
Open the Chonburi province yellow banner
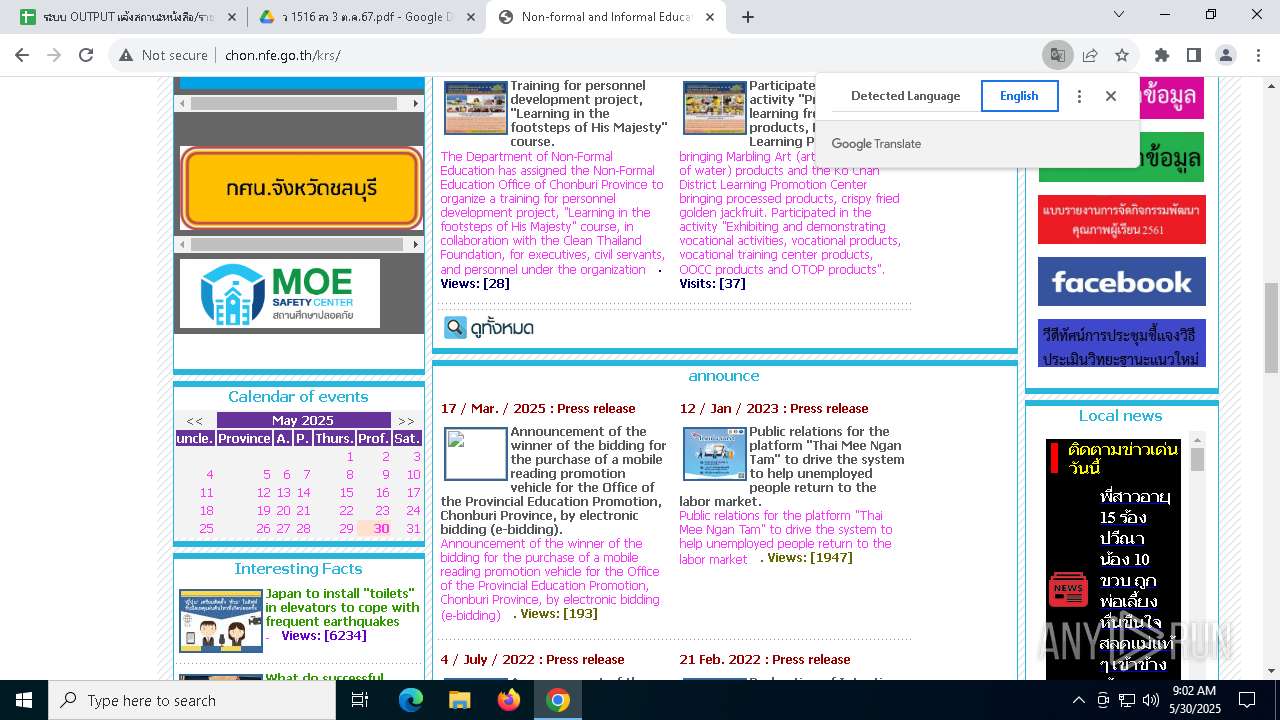tap(301, 188)
